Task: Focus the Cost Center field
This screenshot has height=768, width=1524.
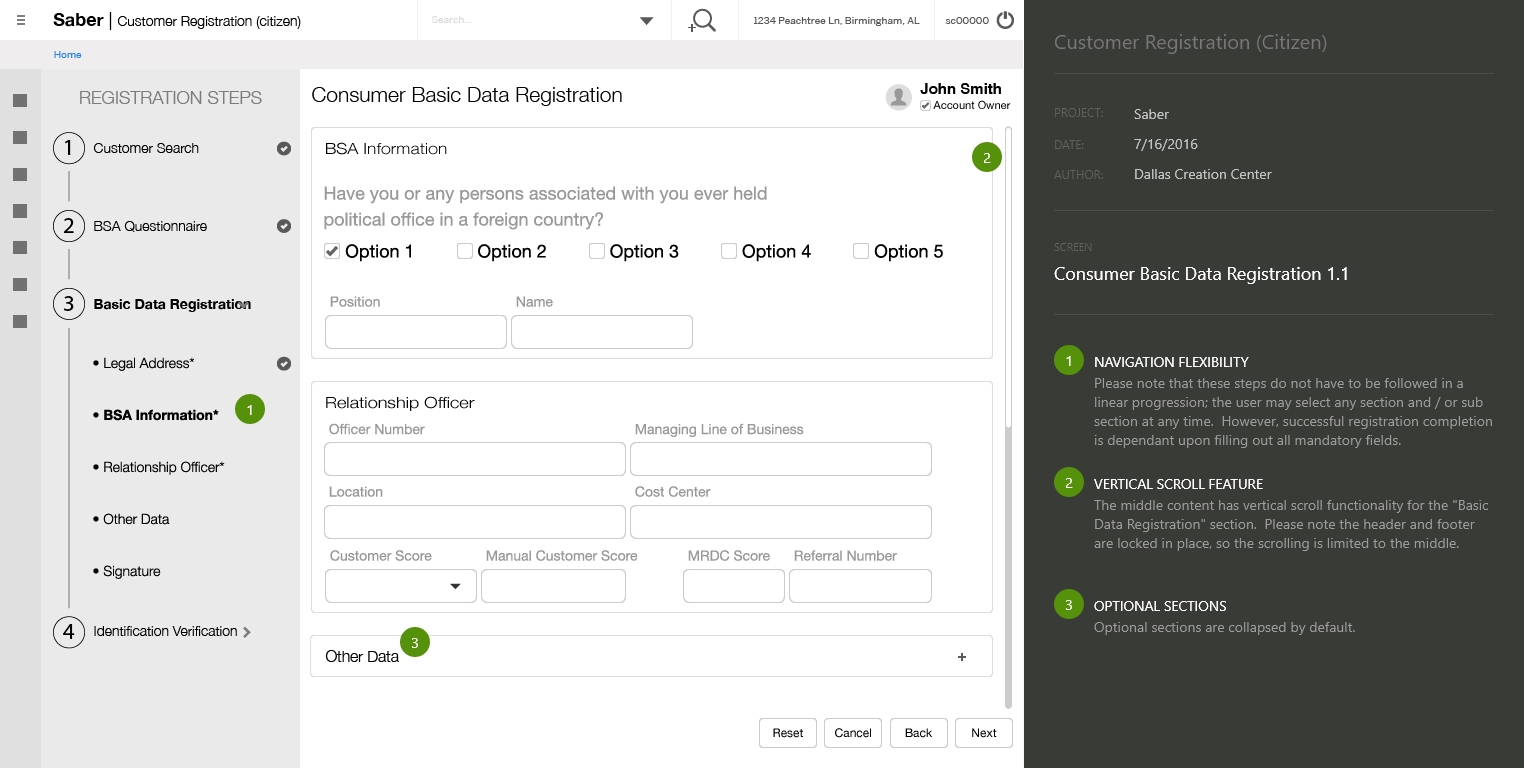Action: point(781,522)
